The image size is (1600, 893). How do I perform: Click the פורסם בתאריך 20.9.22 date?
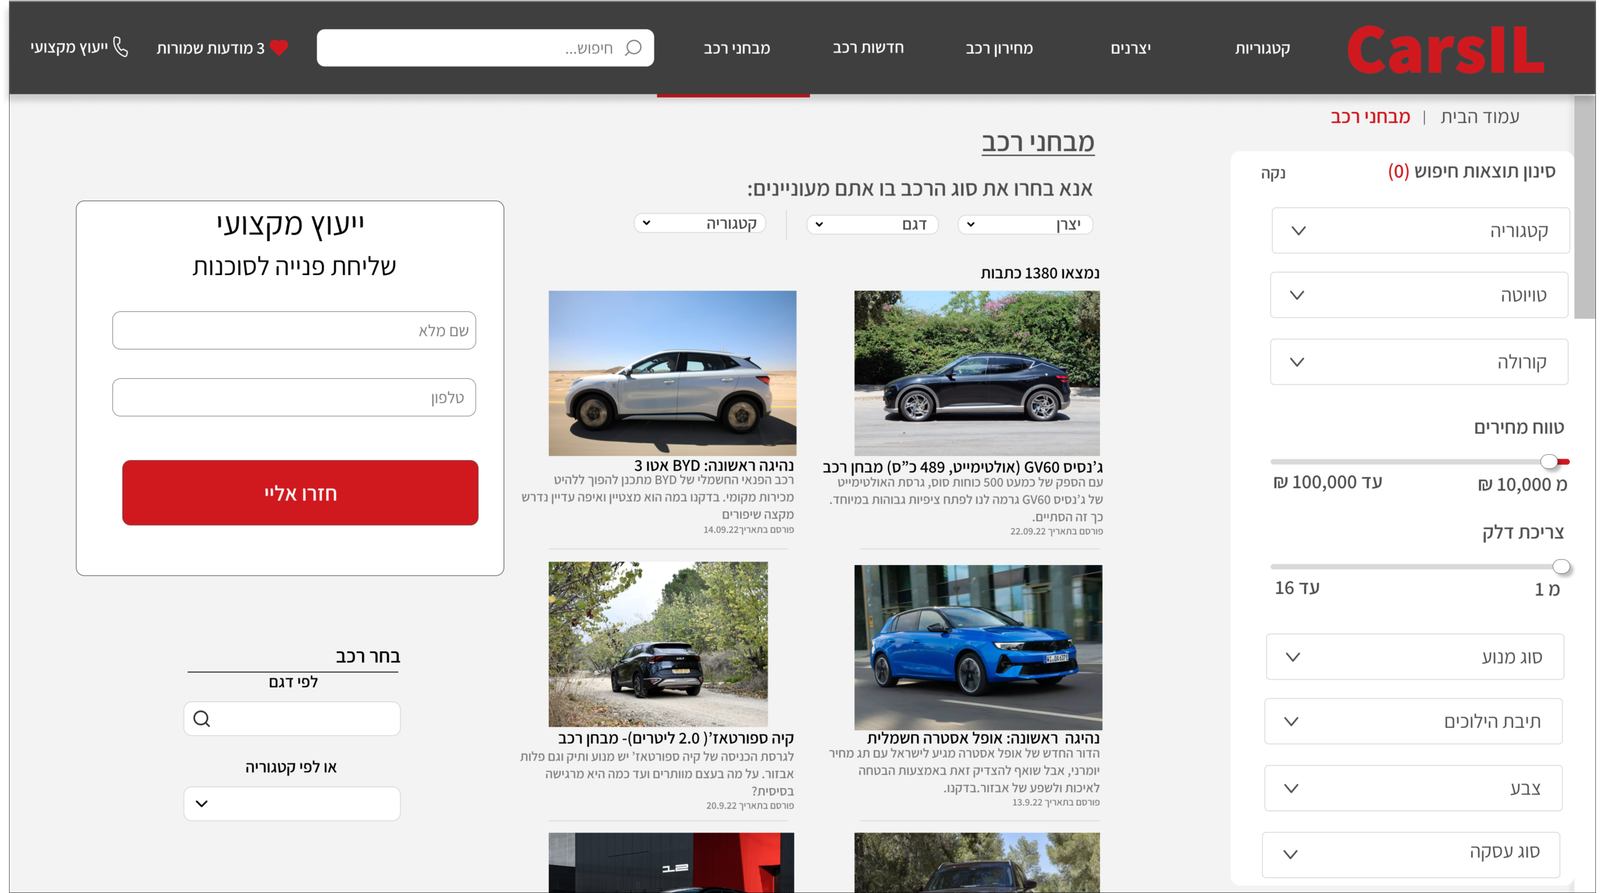click(x=750, y=806)
